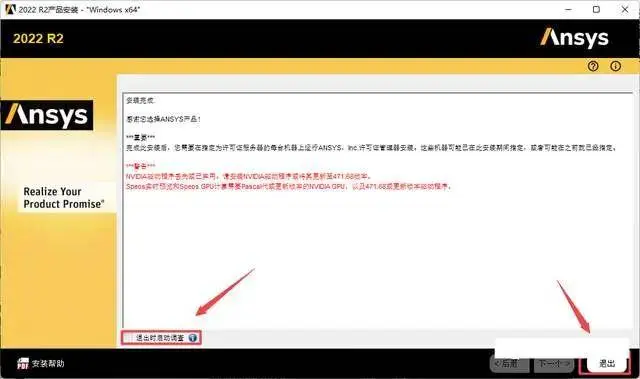The width and height of the screenshot is (640, 379).
Task: Click the installation complete text line
Action: (140, 100)
